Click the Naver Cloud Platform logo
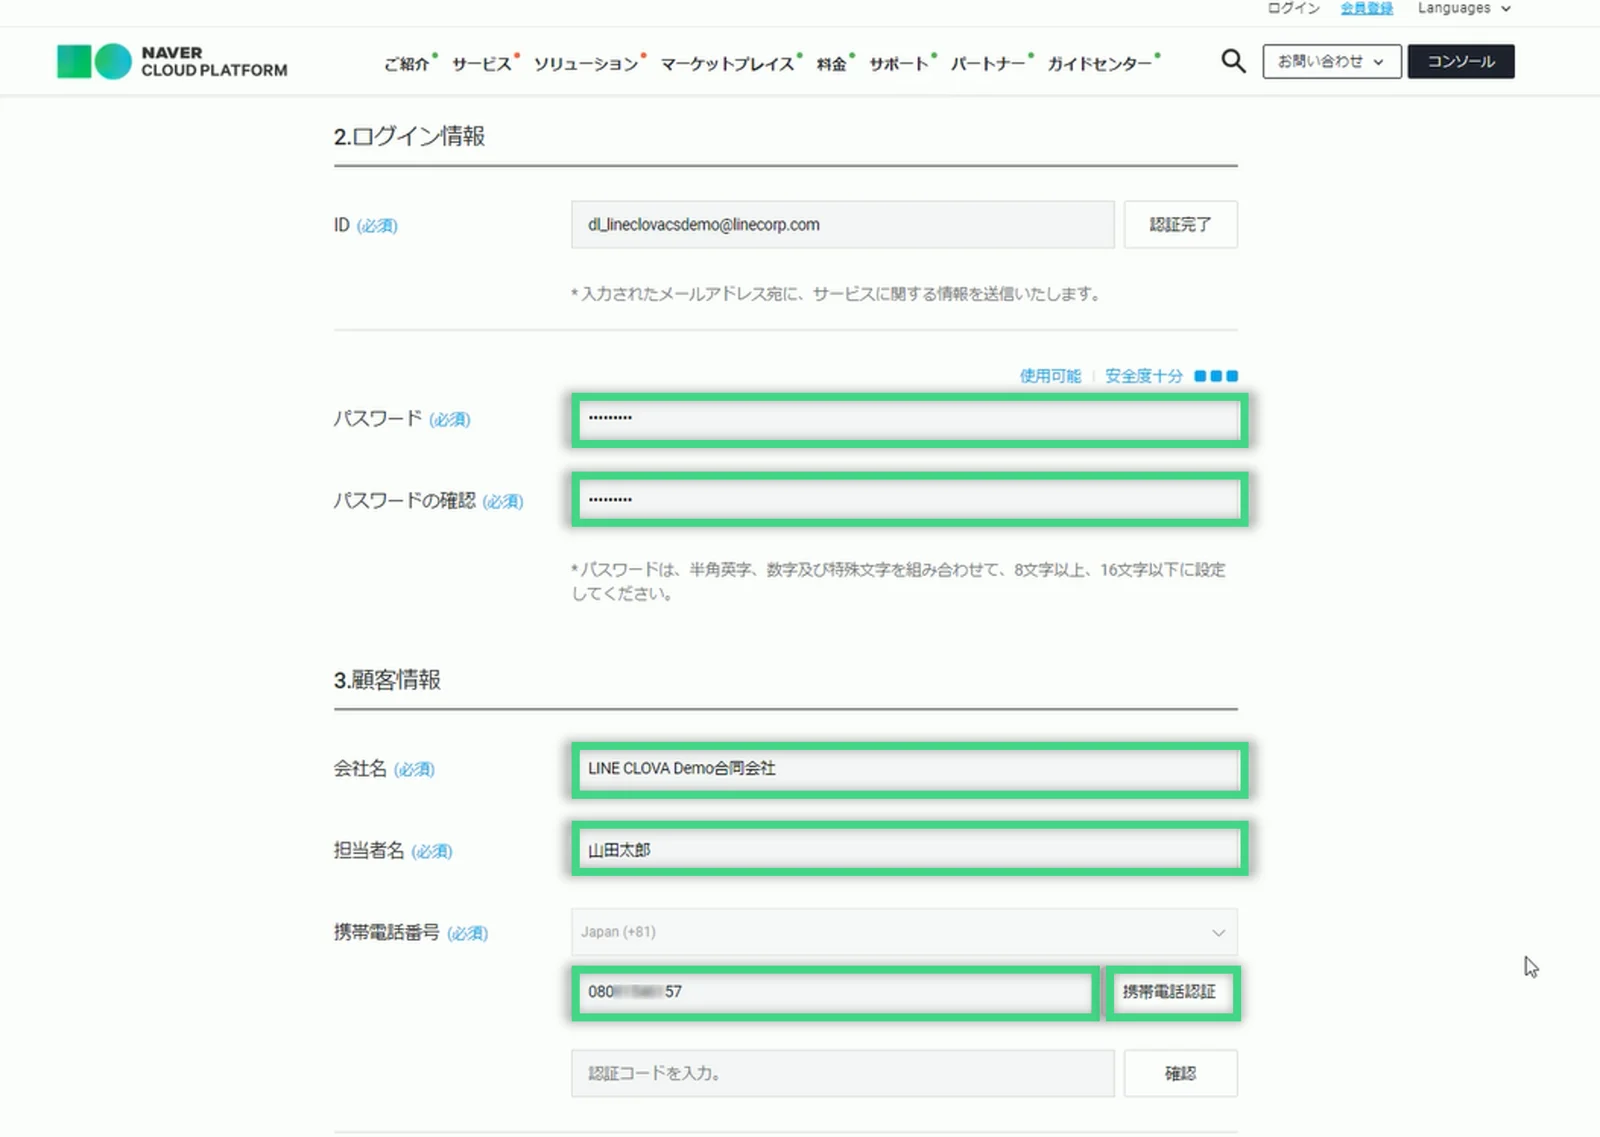1600x1137 pixels. pyautogui.click(x=172, y=62)
